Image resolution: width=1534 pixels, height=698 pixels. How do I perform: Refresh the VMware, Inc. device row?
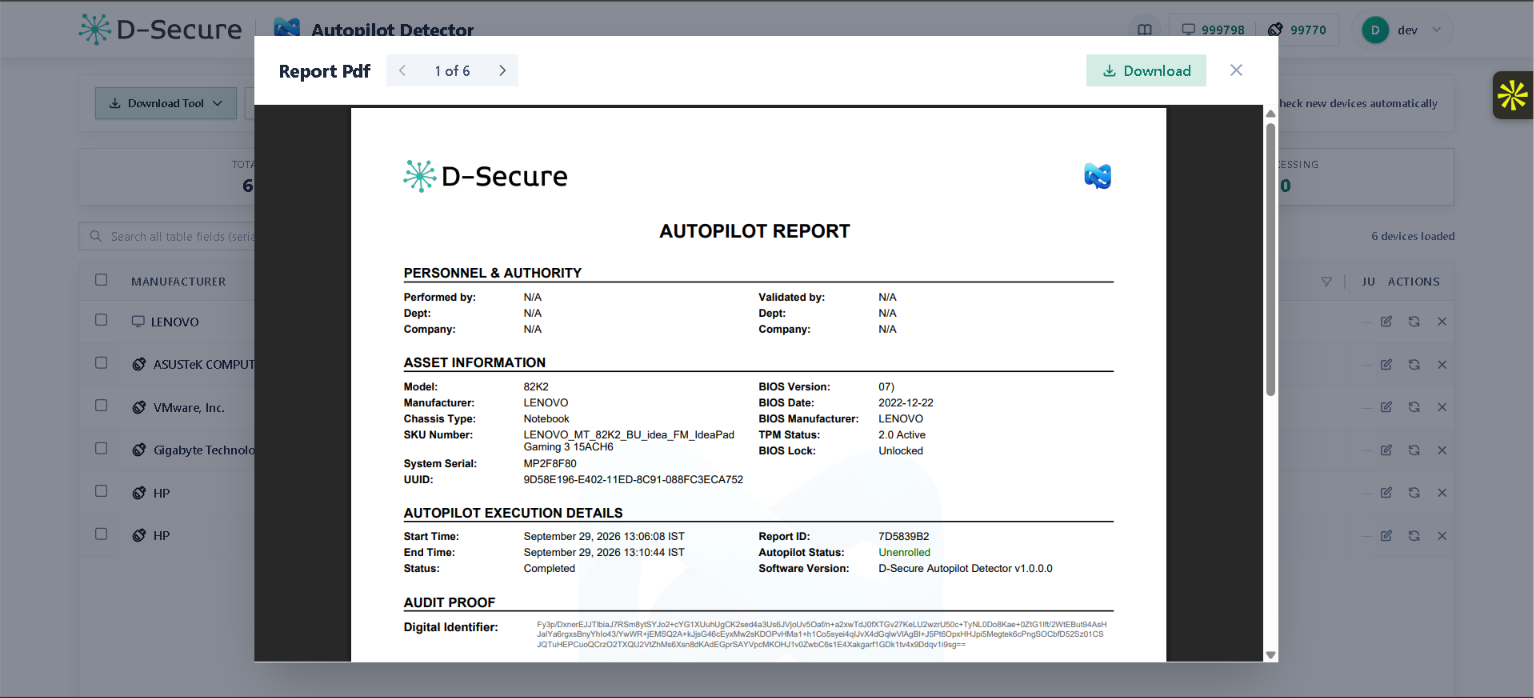click(1414, 407)
